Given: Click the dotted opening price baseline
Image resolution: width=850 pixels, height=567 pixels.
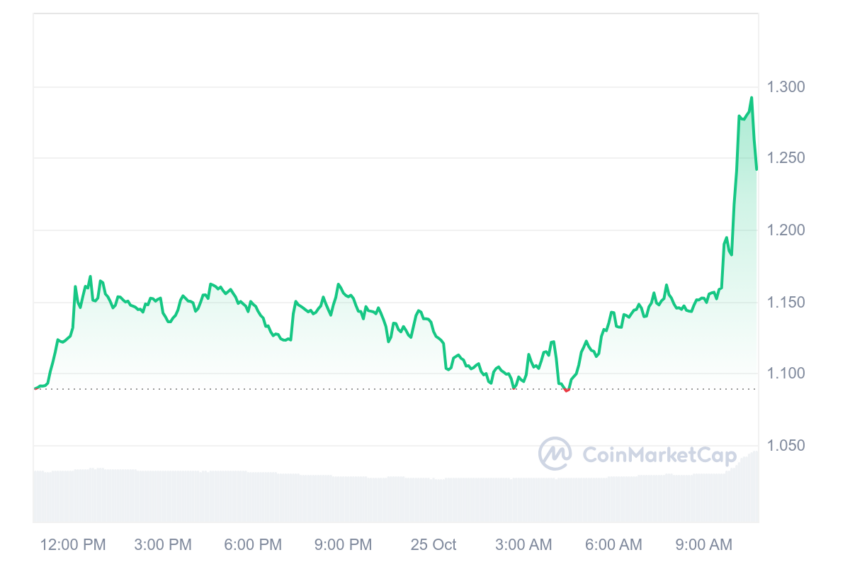Looking at the screenshot, I should point(396,389).
